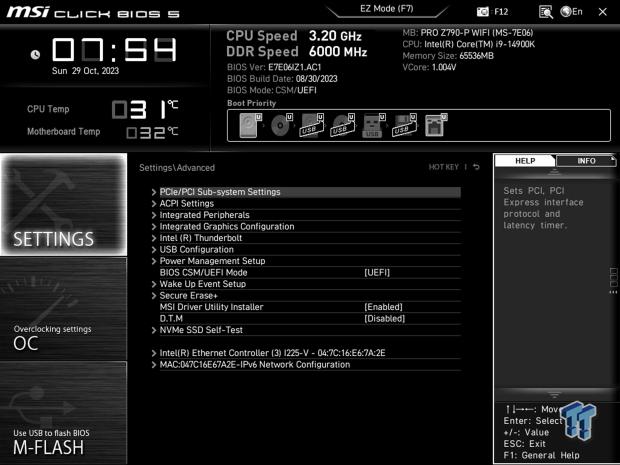Expand Power Management Setup
Screen dimensions: 620x465
click(306, 261)
